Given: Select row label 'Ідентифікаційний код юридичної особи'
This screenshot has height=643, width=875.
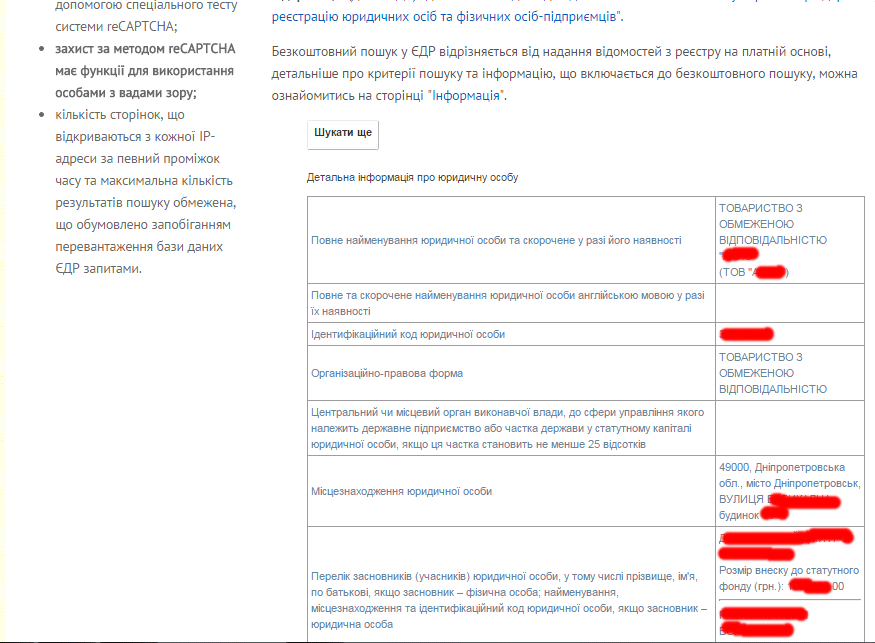Looking at the screenshot, I should point(408,334).
